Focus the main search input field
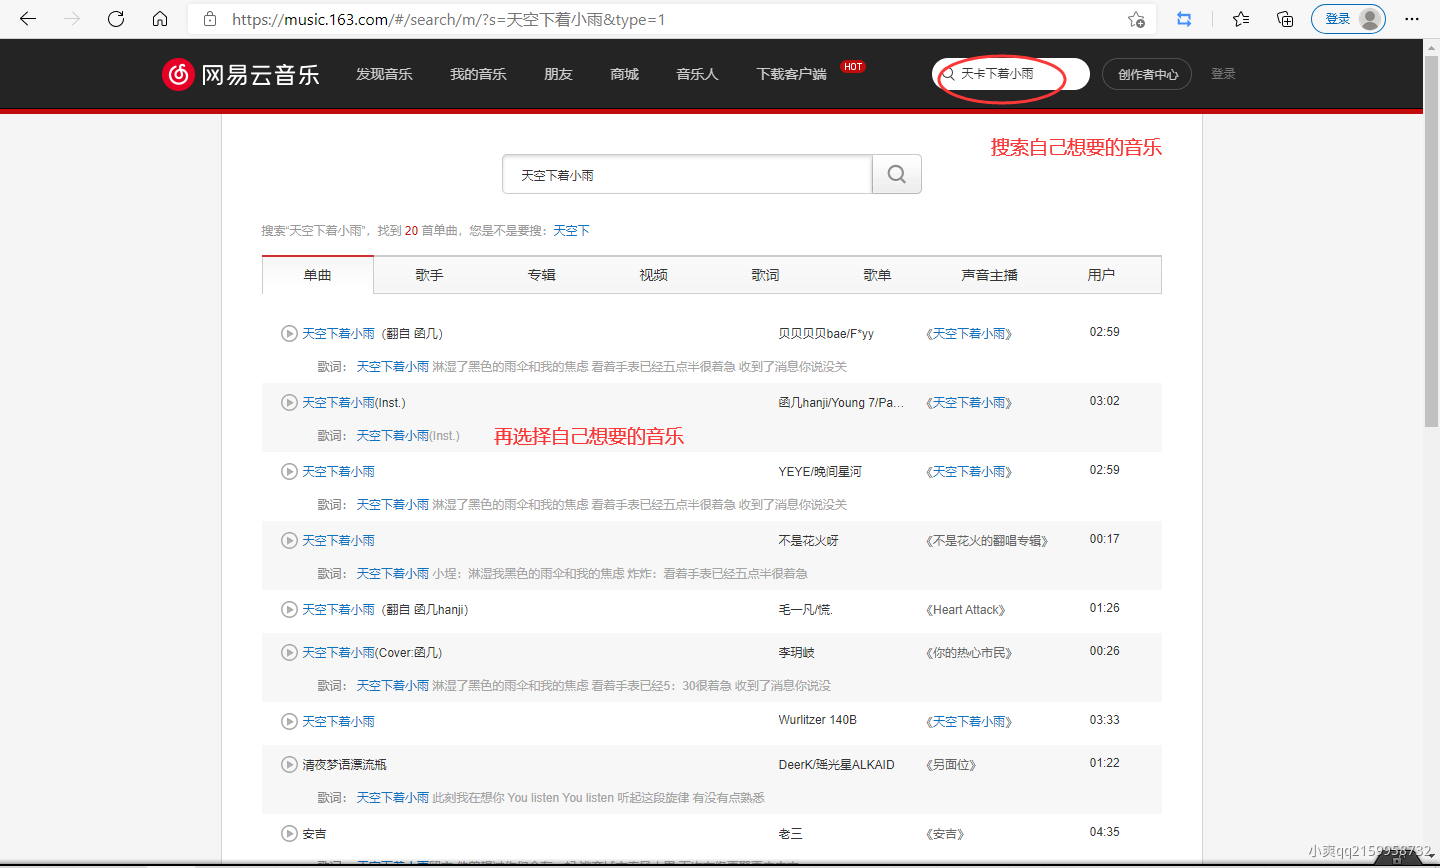This screenshot has height=868, width=1440. coord(687,174)
